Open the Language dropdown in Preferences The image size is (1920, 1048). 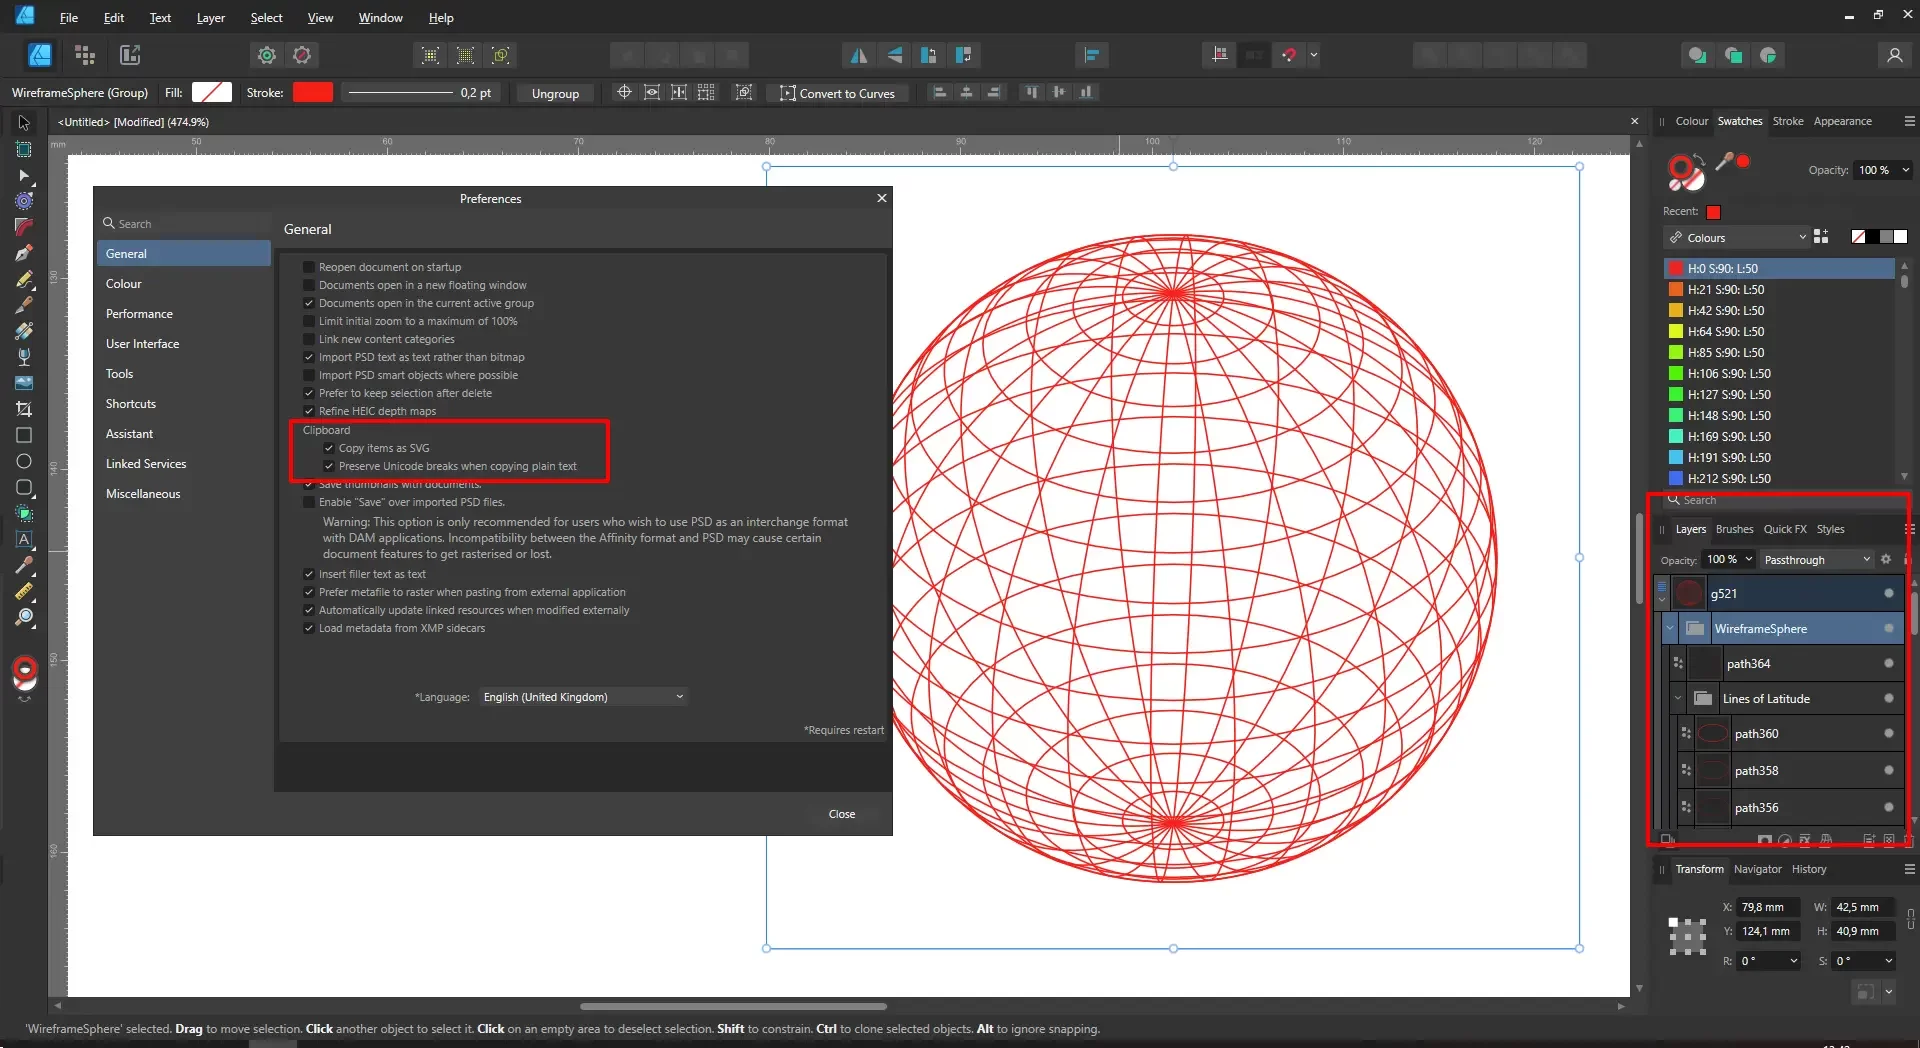point(583,697)
